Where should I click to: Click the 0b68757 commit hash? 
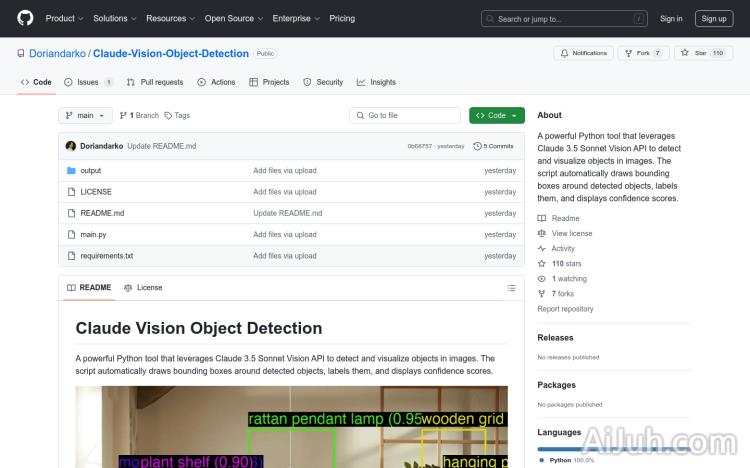click(419, 146)
